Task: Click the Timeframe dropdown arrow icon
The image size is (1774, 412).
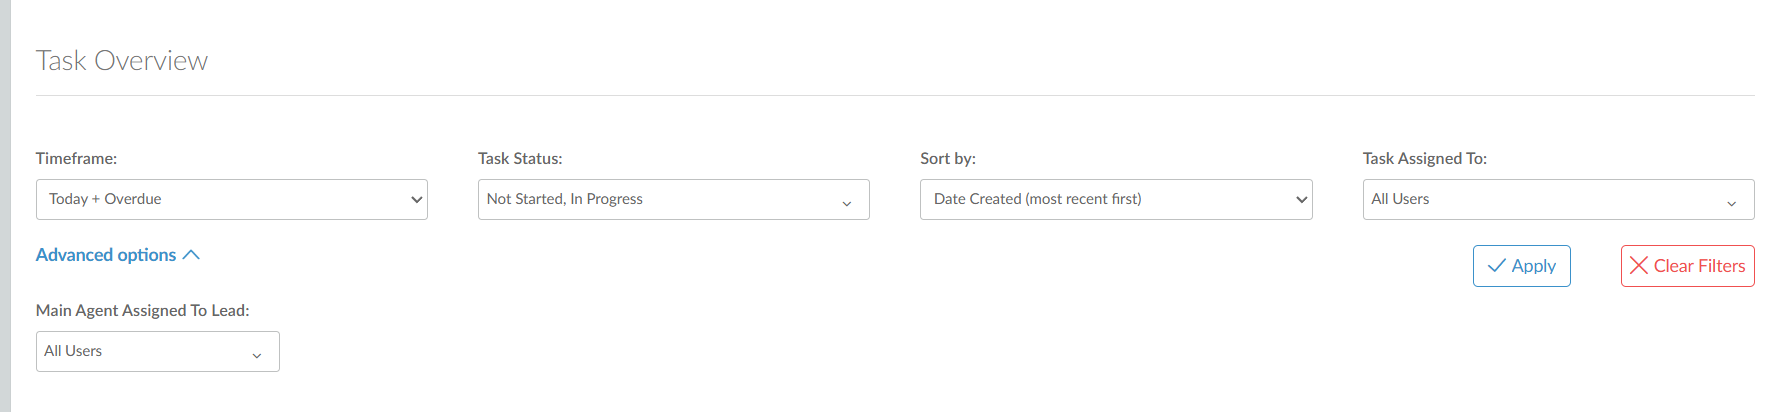Action: (x=417, y=199)
